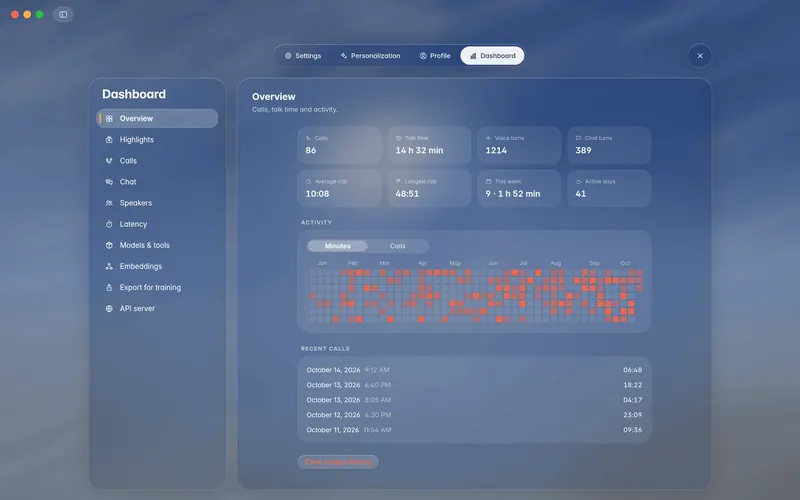Open the Chat section
The image size is (800, 500).
[x=157, y=182]
